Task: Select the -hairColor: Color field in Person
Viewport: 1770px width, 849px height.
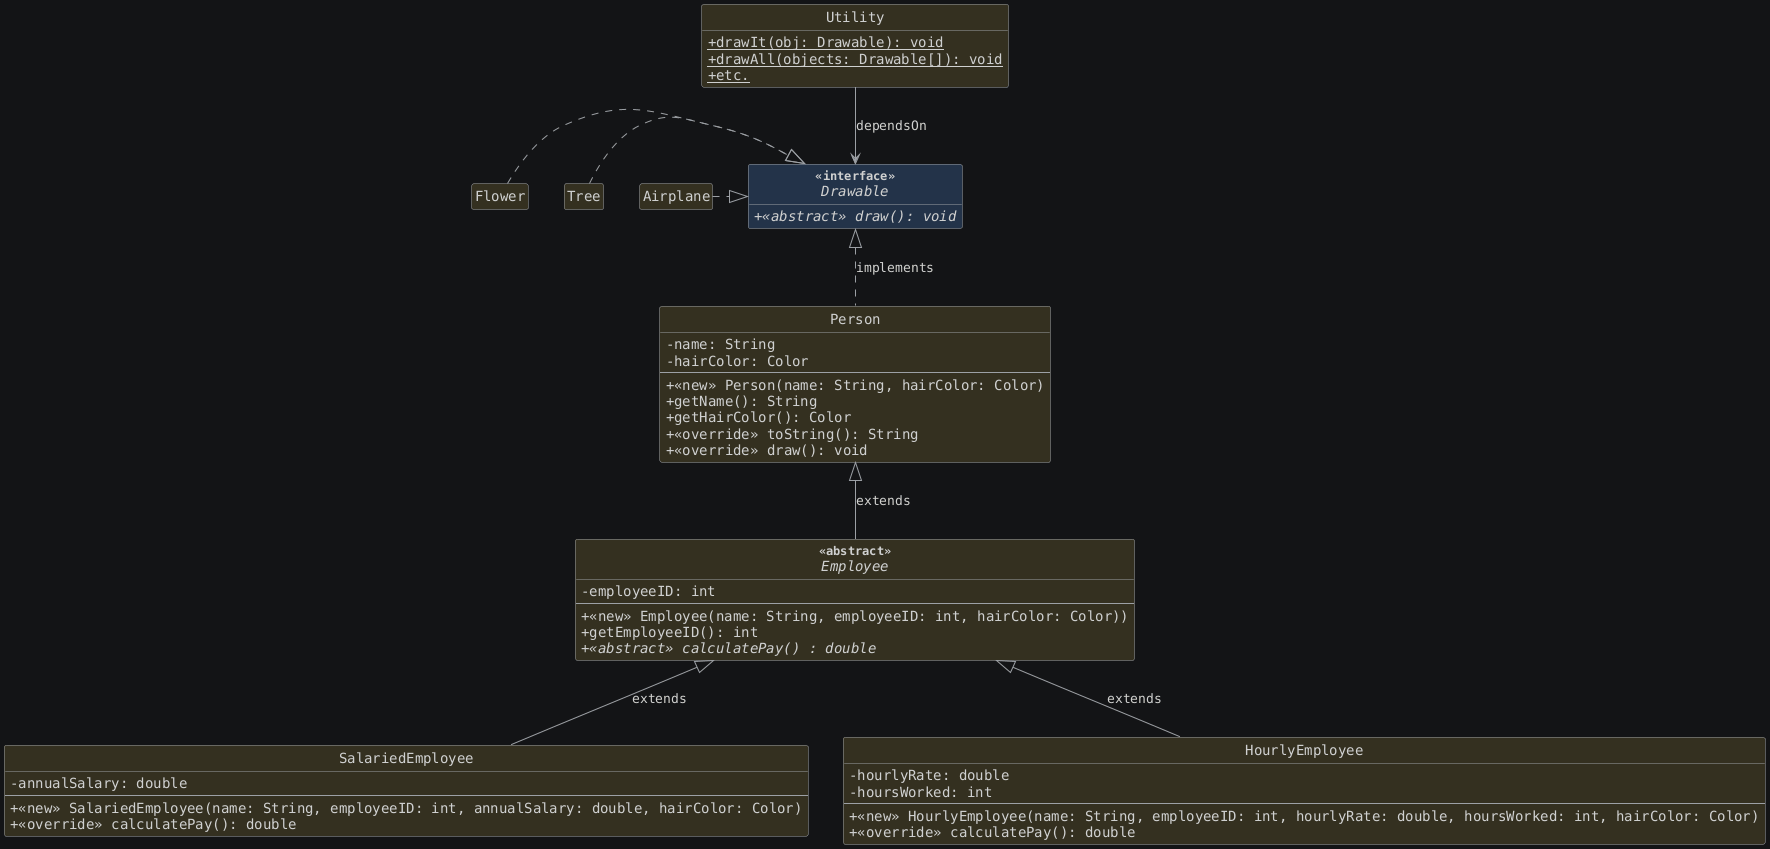Action: [x=737, y=361]
